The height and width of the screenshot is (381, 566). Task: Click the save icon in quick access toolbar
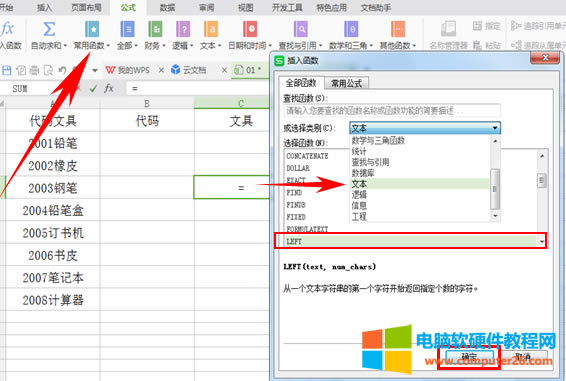click(6, 70)
